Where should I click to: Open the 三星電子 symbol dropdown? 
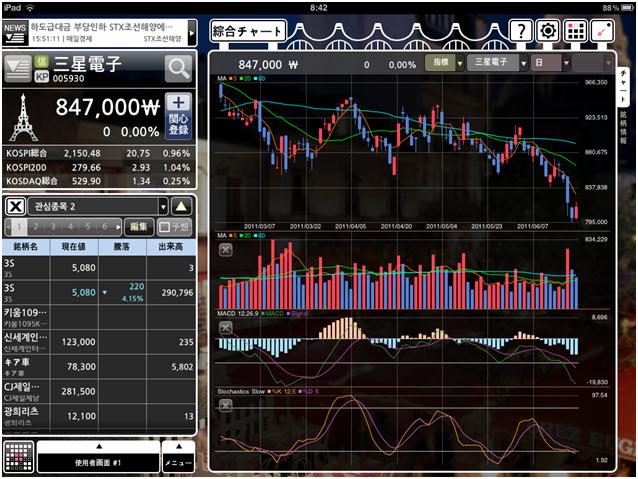coord(497,63)
